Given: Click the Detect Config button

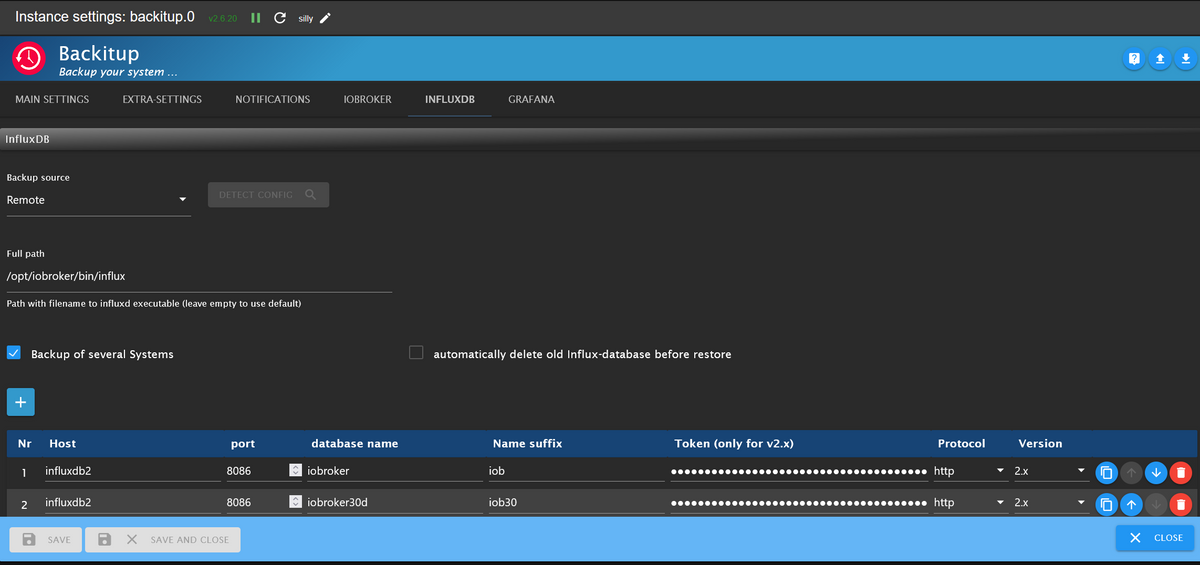Looking at the screenshot, I should click(268, 195).
